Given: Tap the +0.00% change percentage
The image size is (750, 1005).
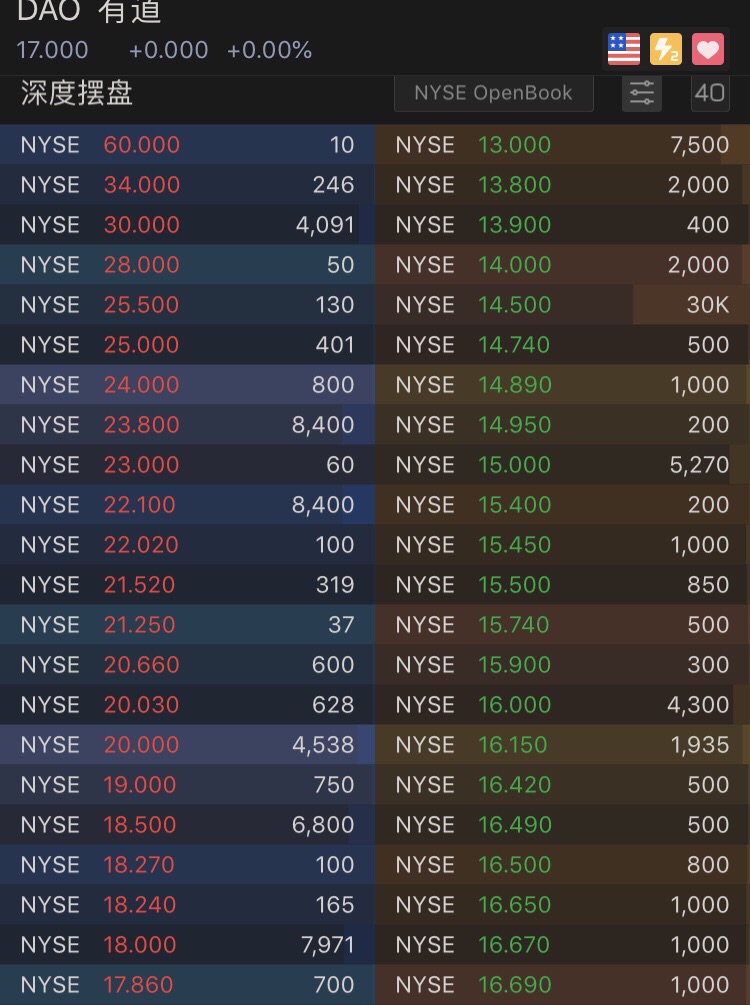Looking at the screenshot, I should pos(269,50).
